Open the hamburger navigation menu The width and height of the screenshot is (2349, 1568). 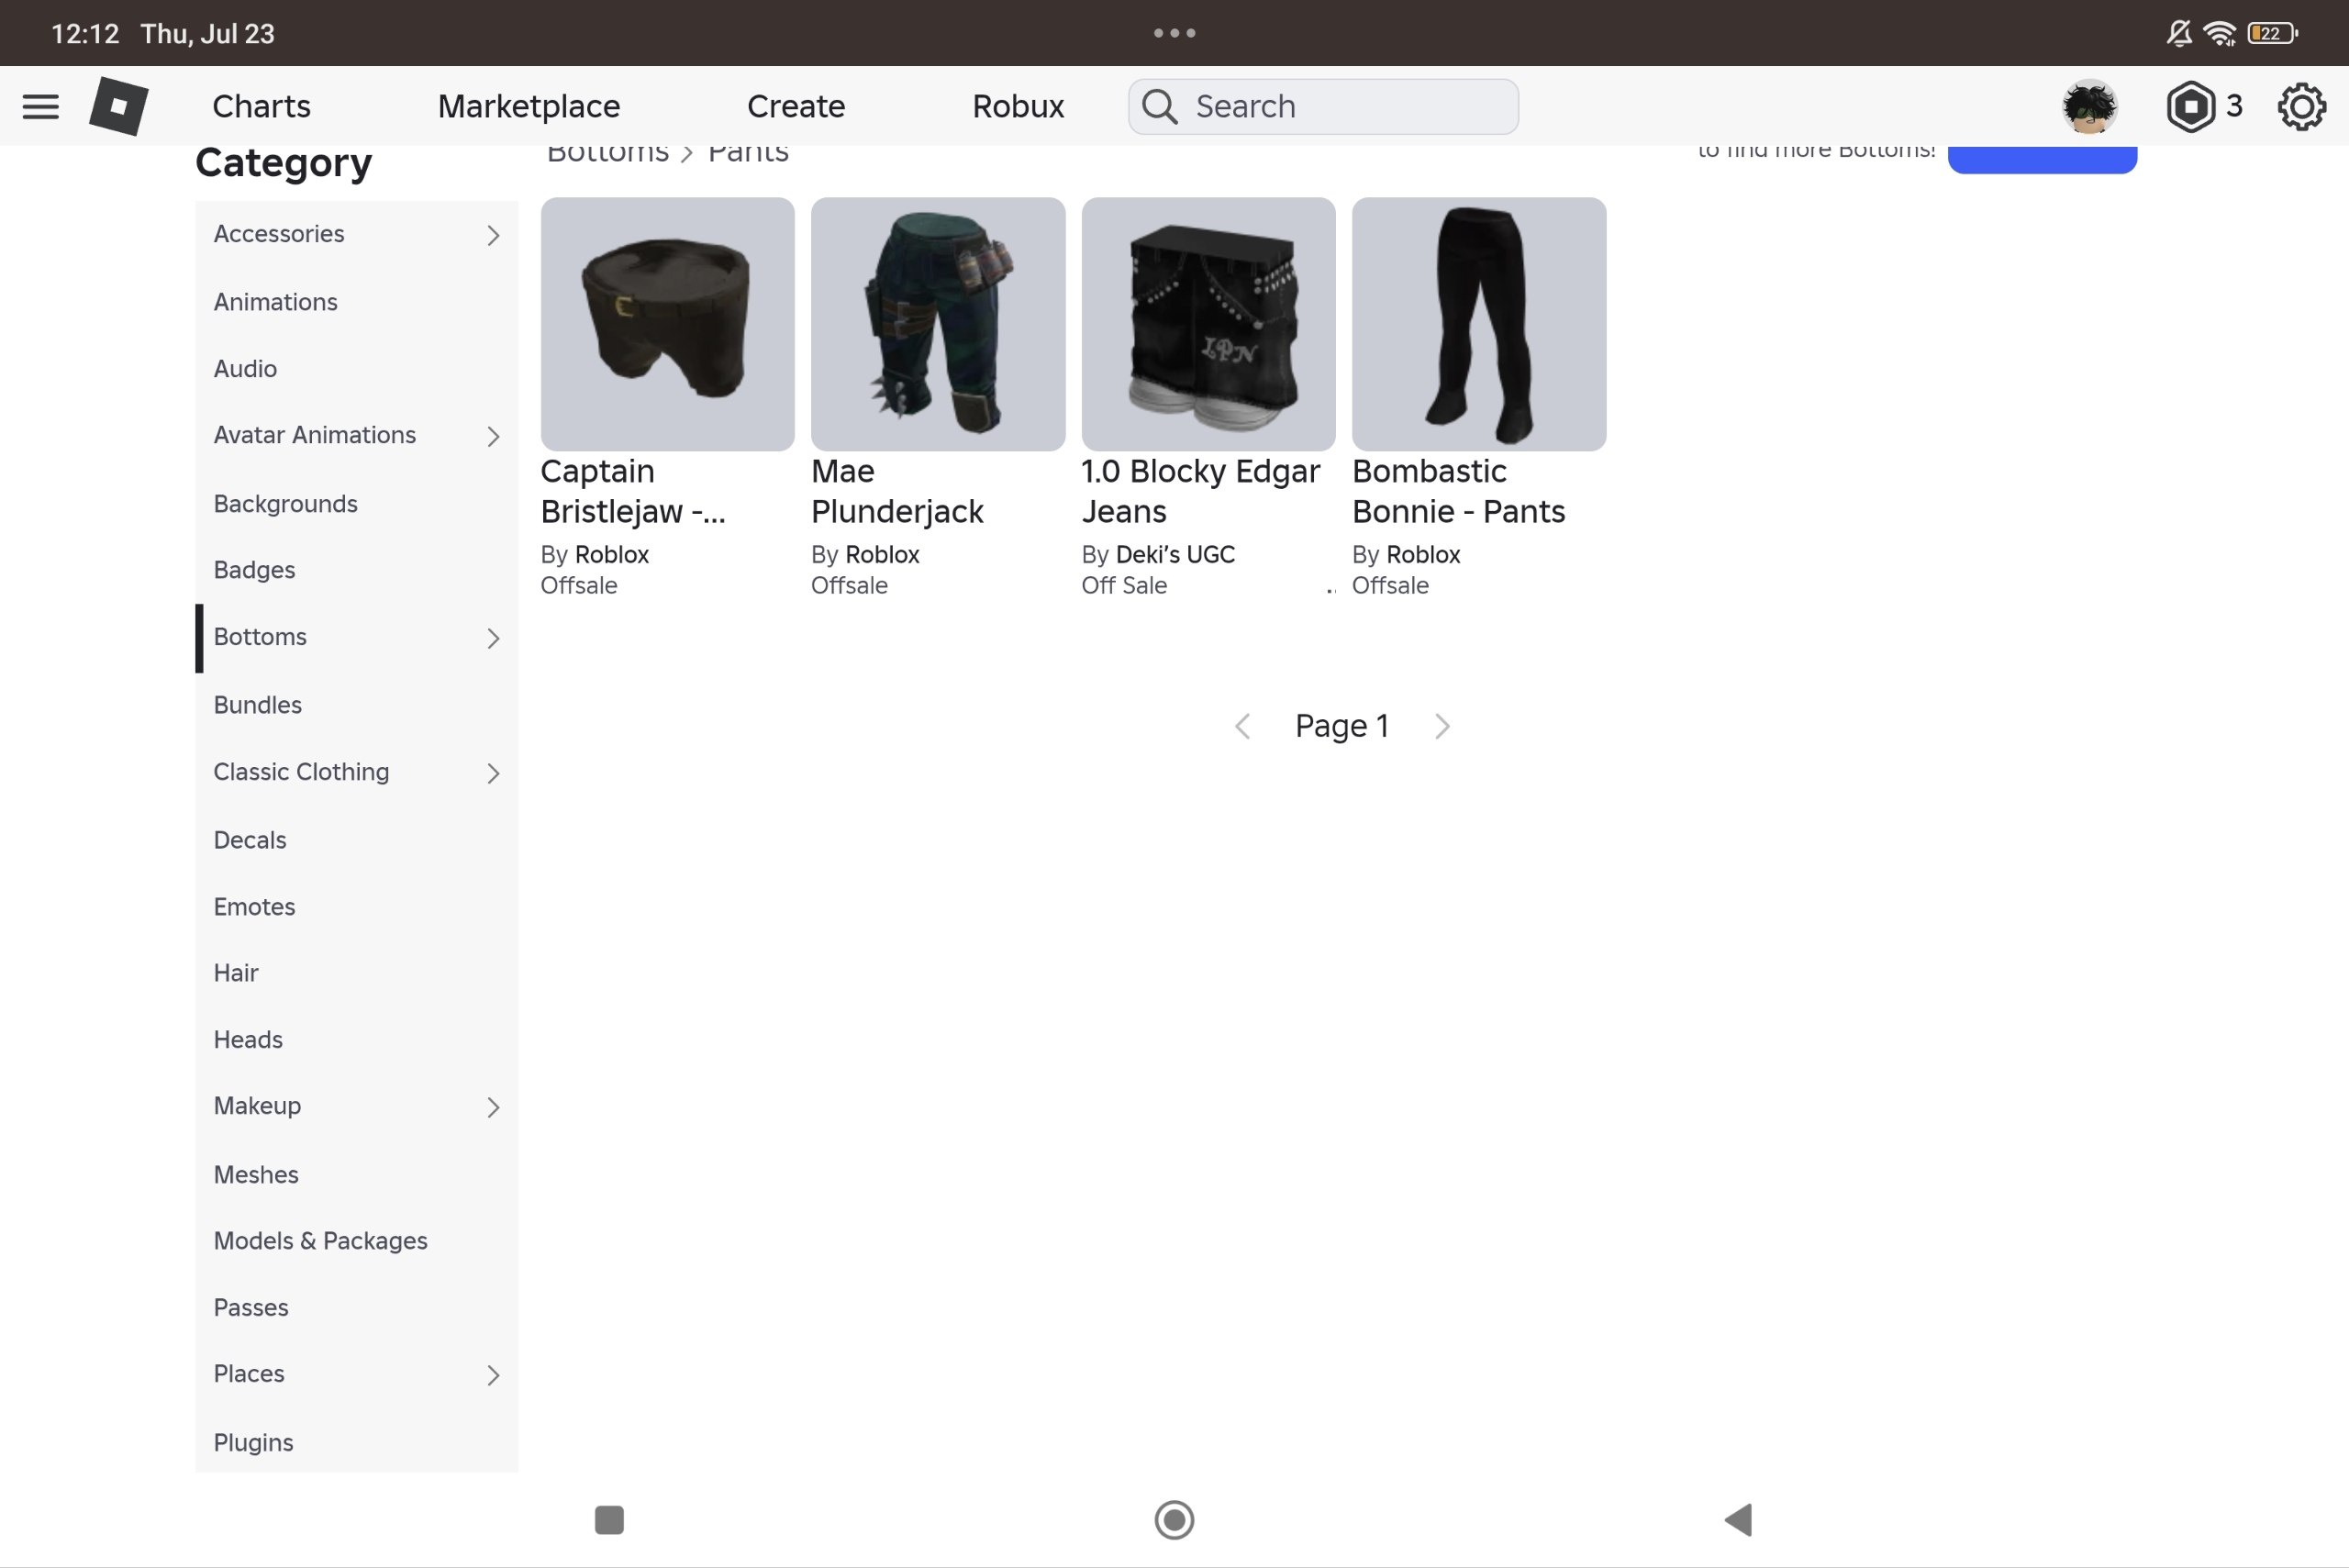coord(41,106)
